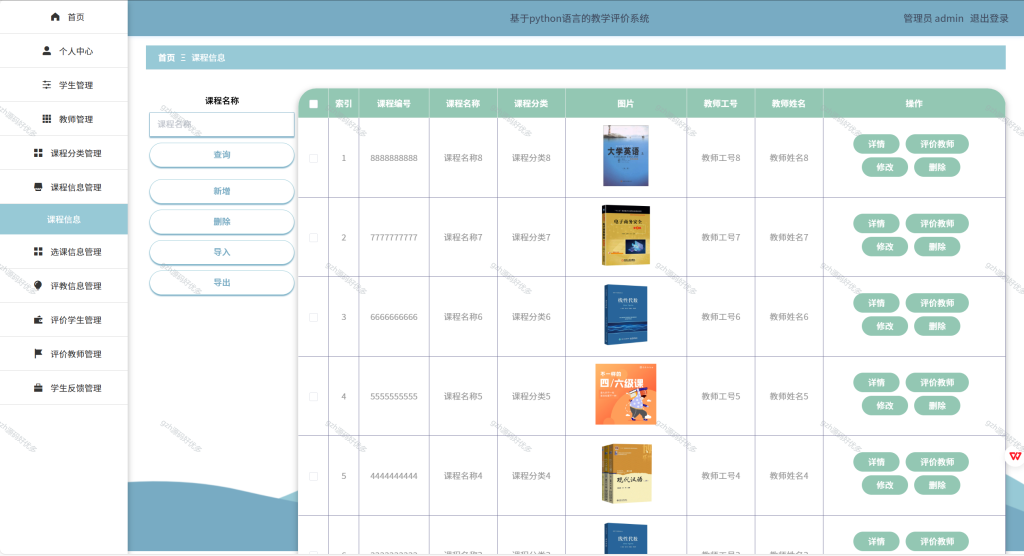Image resolution: width=1024 pixels, height=556 pixels.
Task: Check the checkbox for row 1
Action: pos(313,158)
